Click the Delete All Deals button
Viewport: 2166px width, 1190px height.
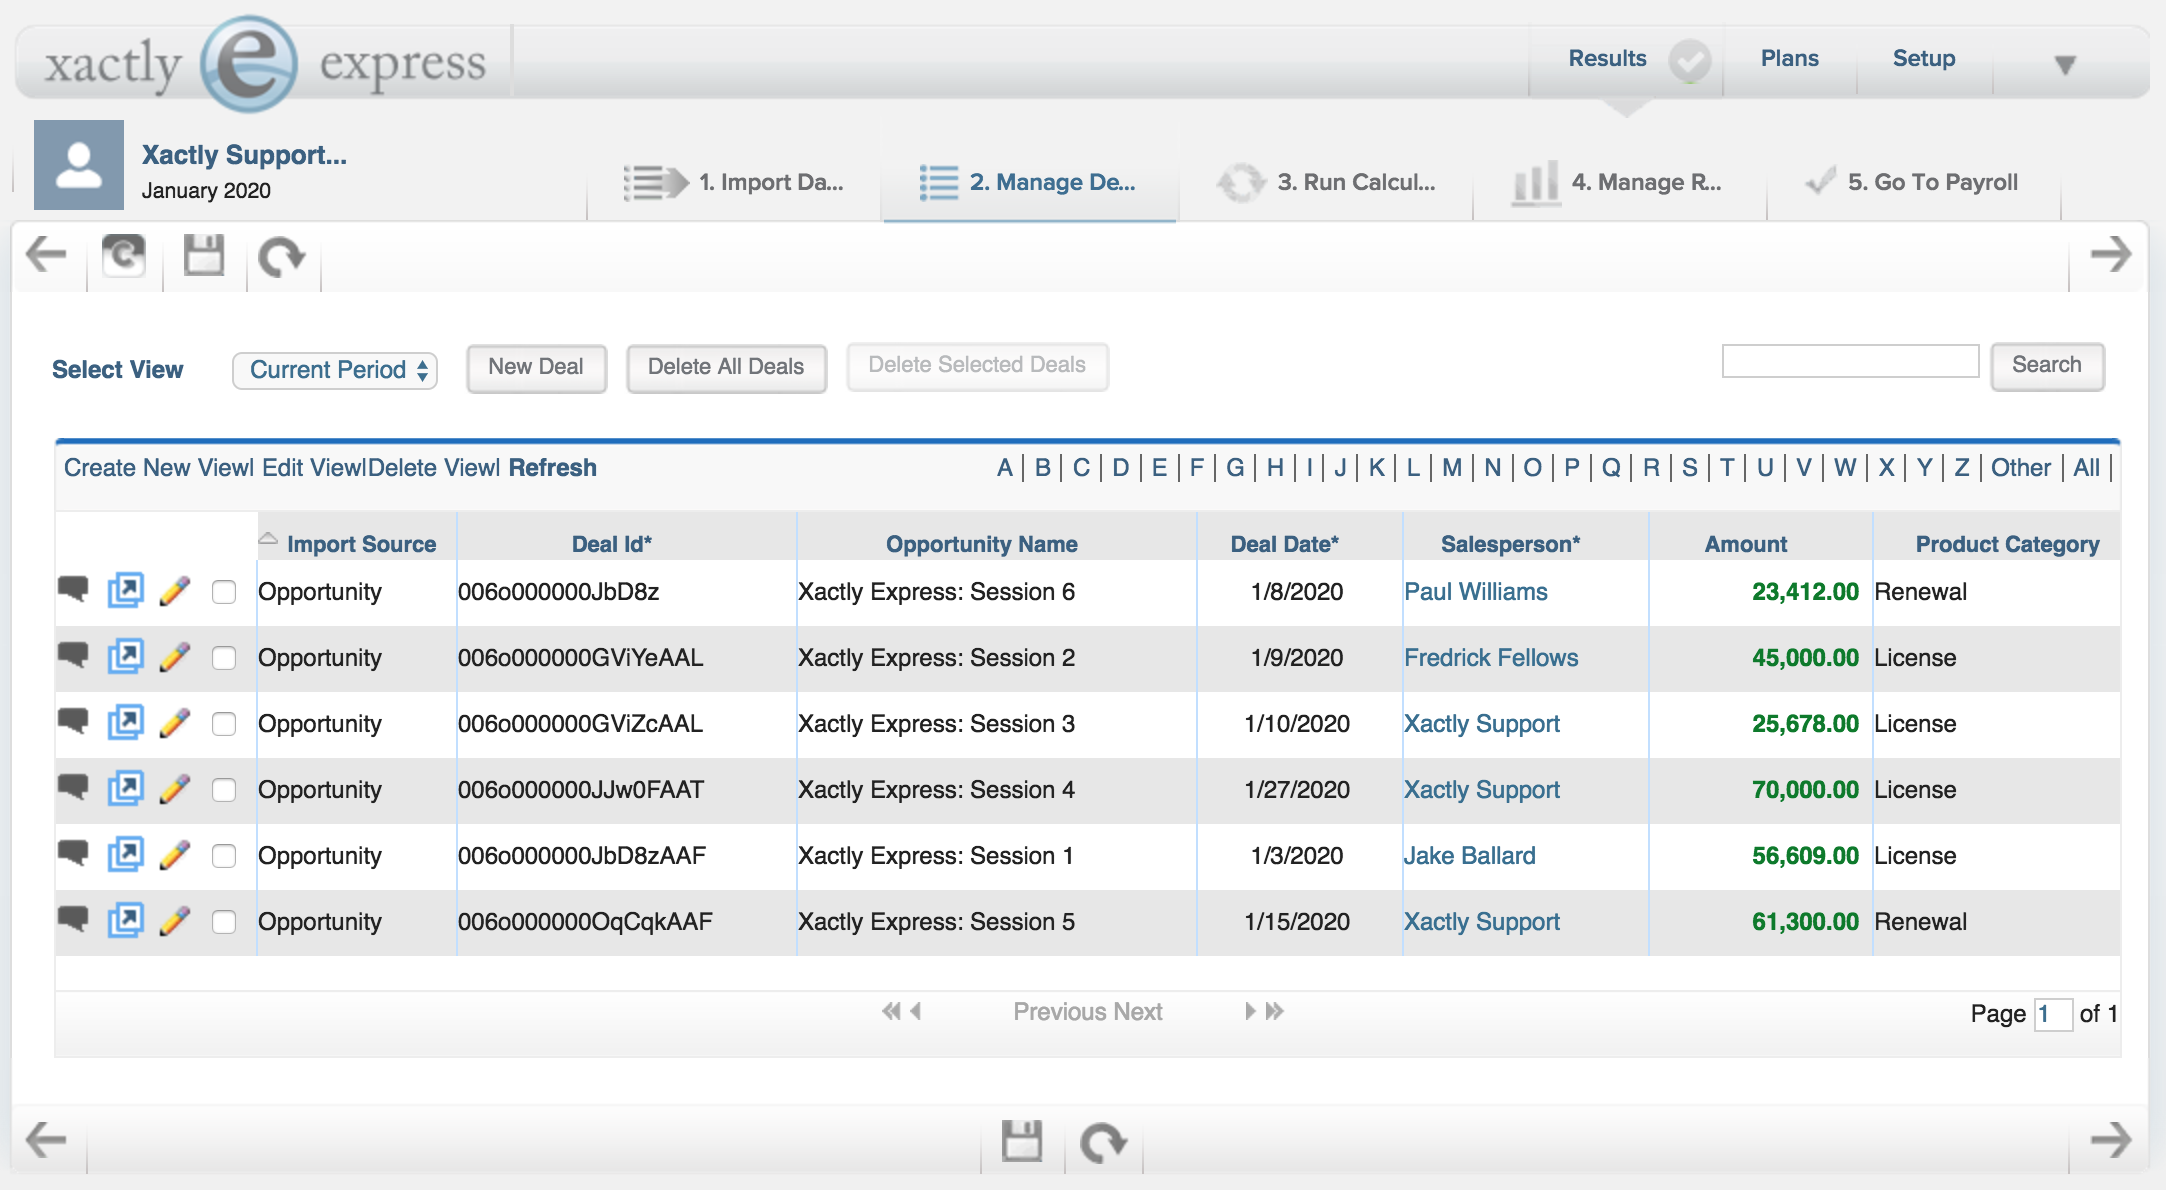[726, 367]
